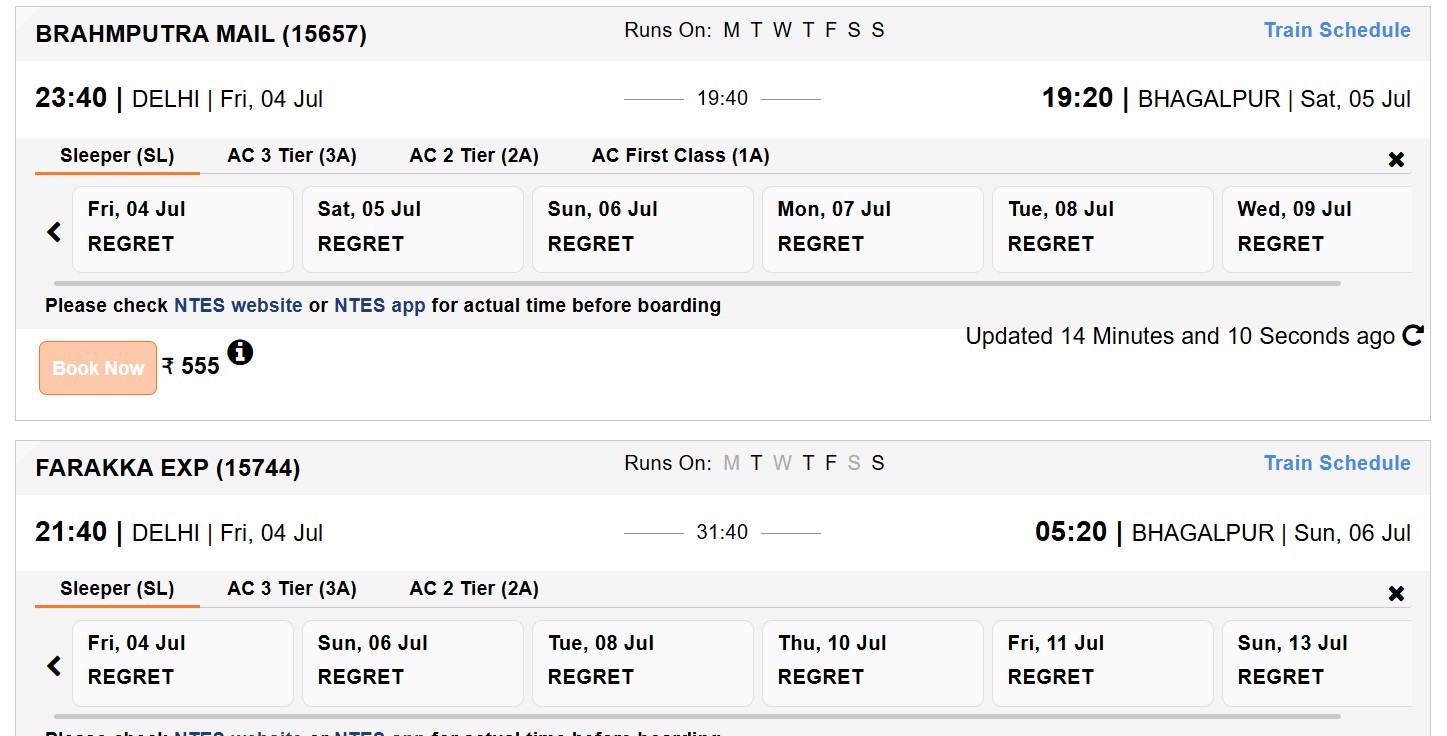Go to previous dates arrow for Brahmputra Mail
Viewport: 1447px width, 736px height.
[x=54, y=232]
